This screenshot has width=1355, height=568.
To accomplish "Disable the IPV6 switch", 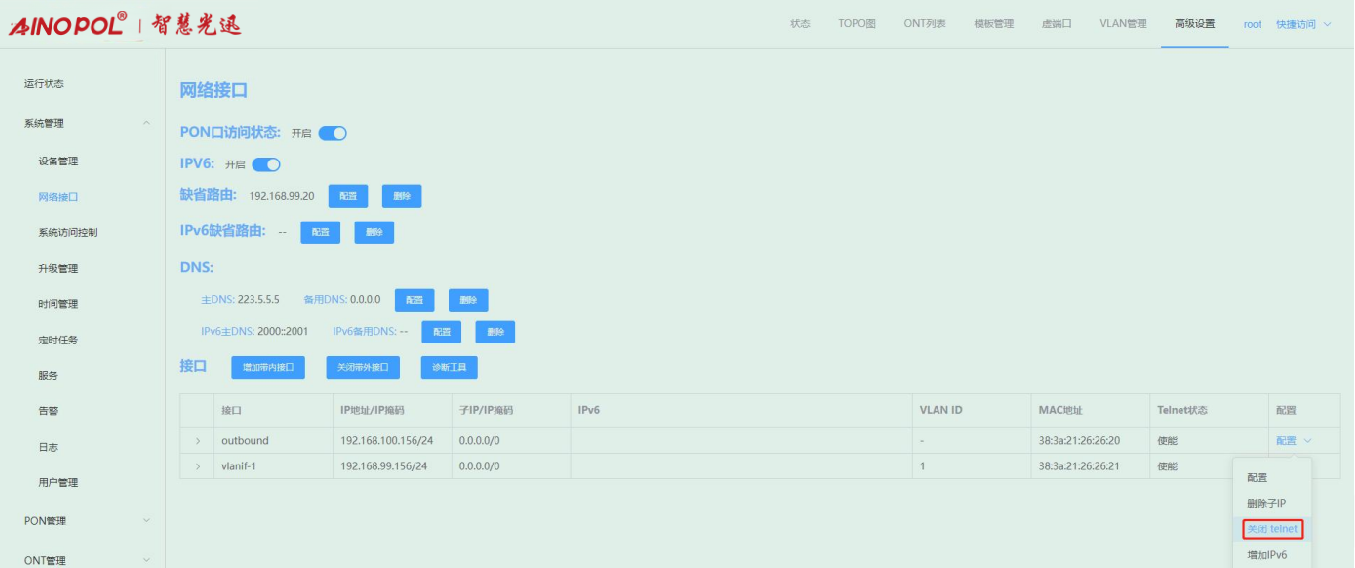I will pyautogui.click(x=266, y=165).
